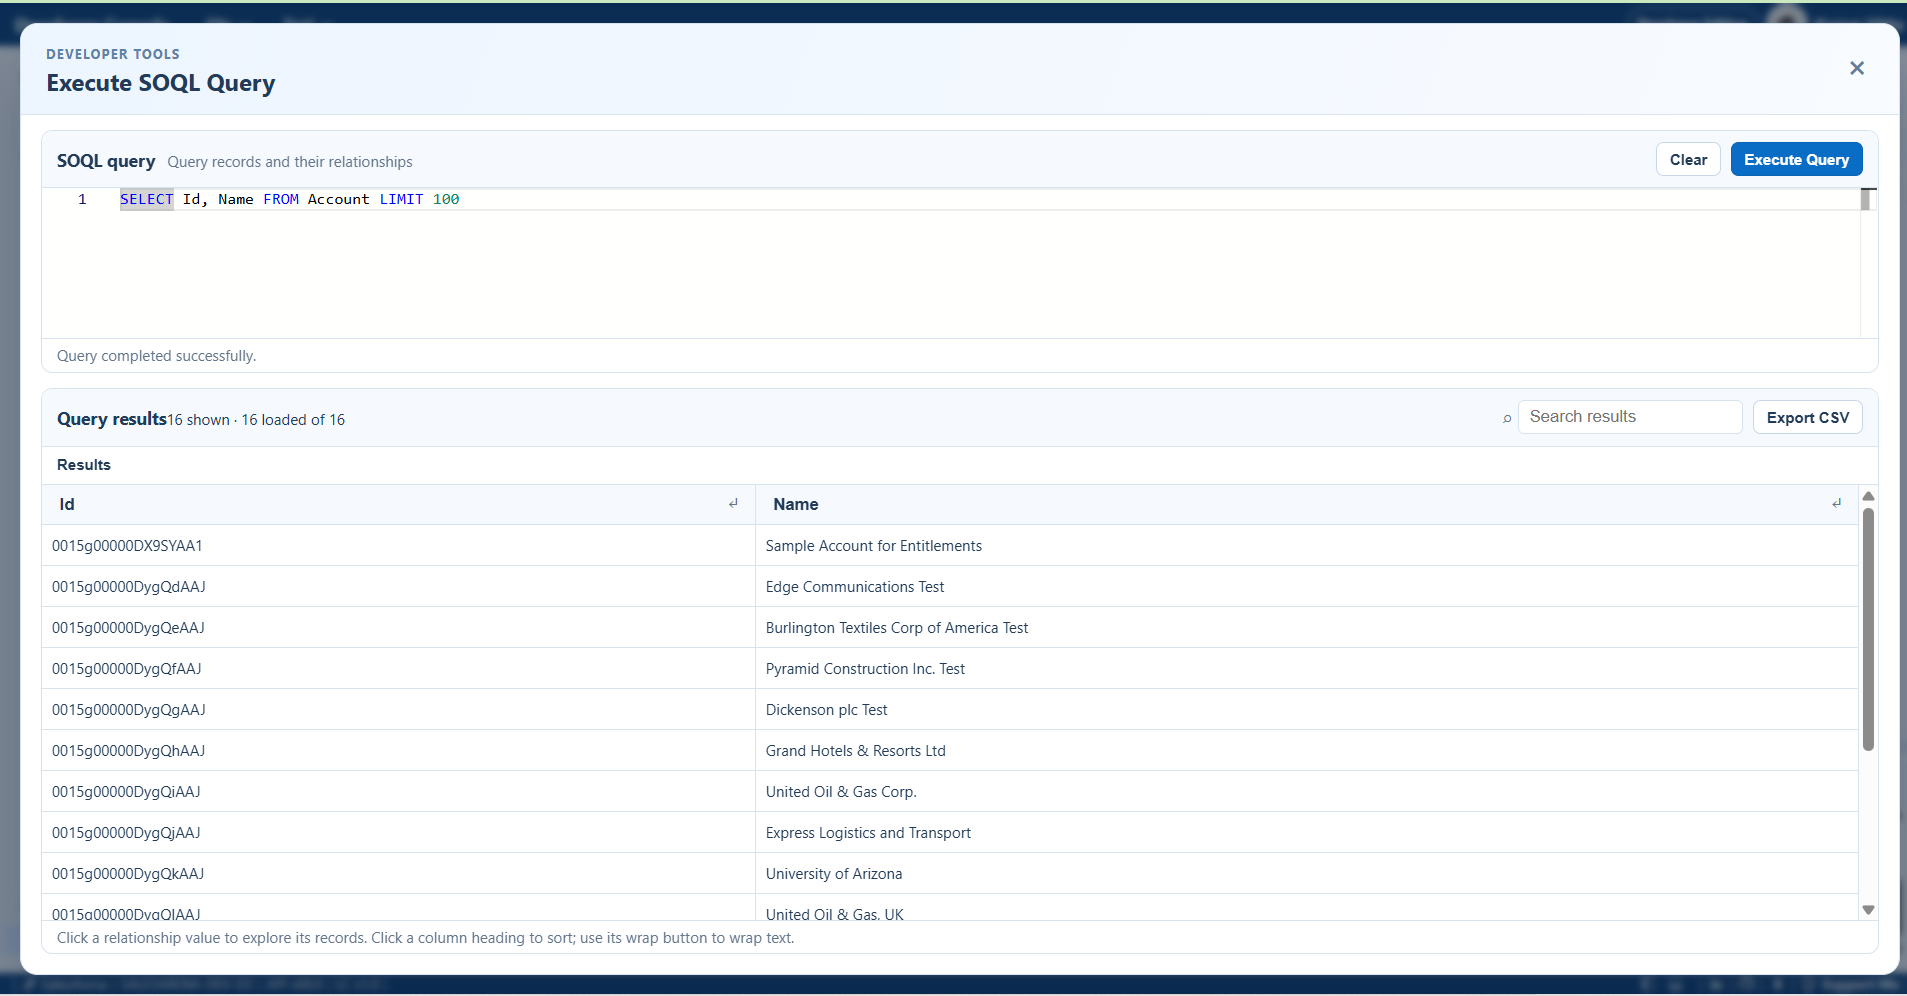Screen dimensions: 1907x996
Task: Select Id cell 0015g00000DygQeAAJ
Action: [x=398, y=628]
